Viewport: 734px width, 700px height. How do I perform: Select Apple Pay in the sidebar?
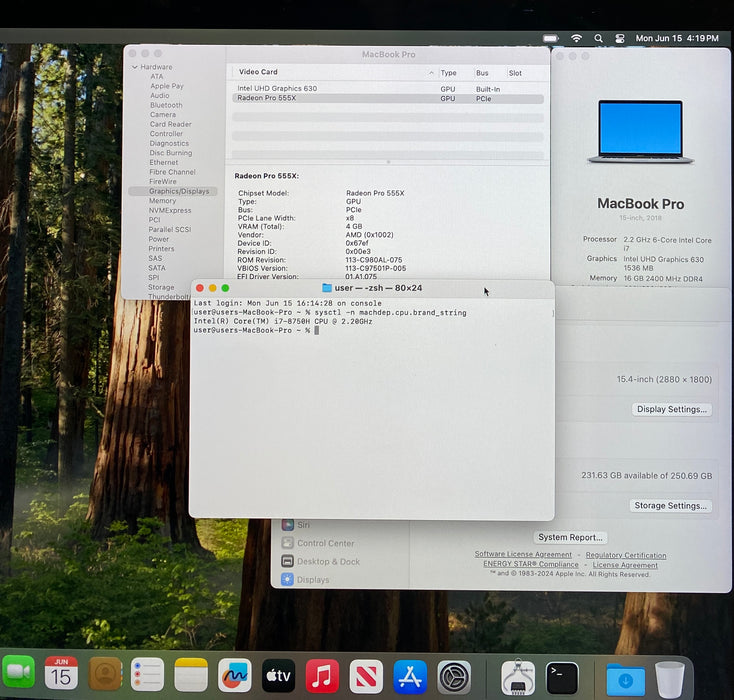[167, 86]
